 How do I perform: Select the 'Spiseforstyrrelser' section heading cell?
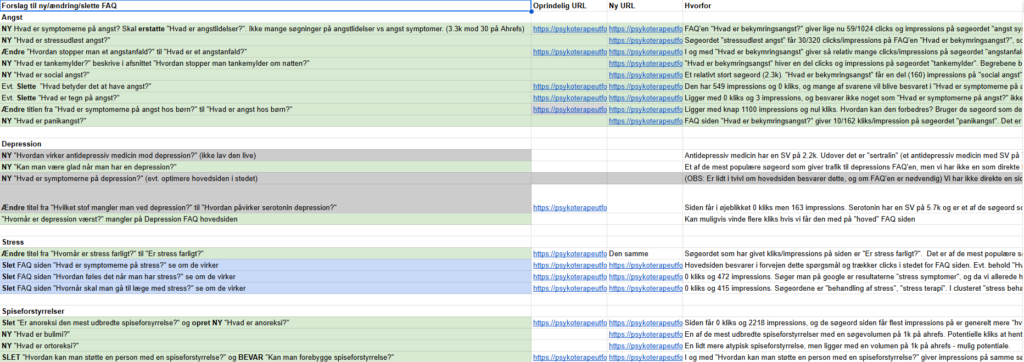tap(266, 311)
